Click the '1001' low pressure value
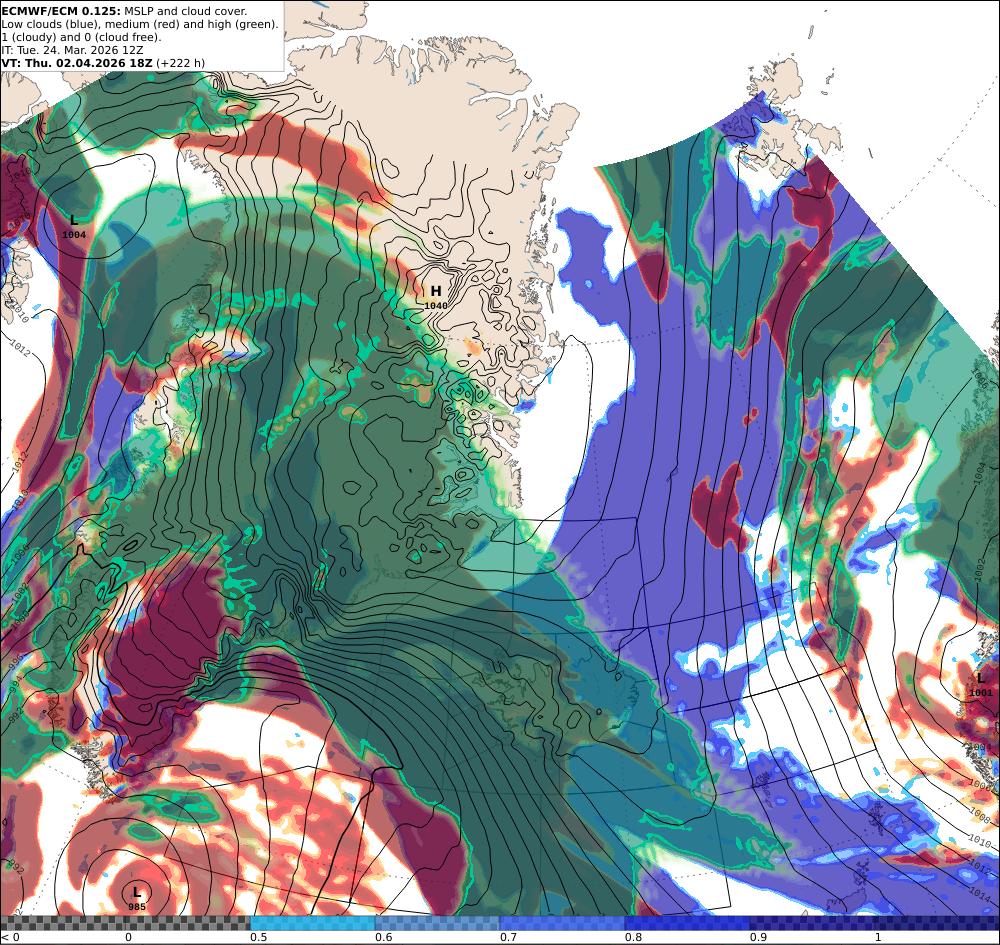Viewport: 1000px width, 945px height. [981, 693]
